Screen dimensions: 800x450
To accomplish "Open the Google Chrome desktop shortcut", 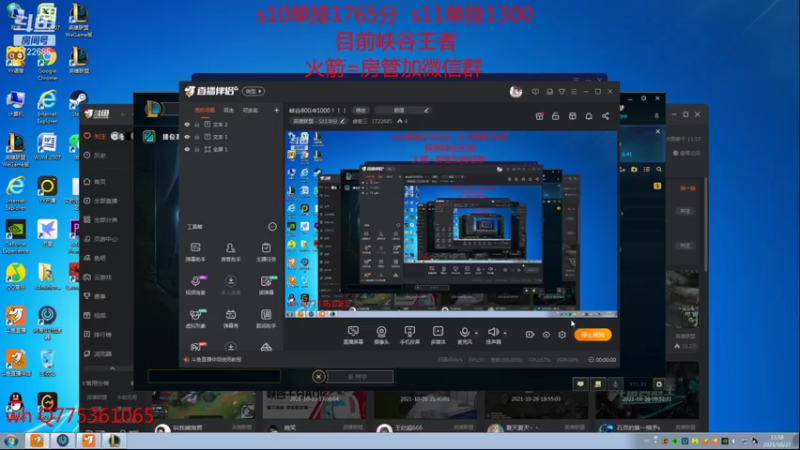I will pos(47,64).
